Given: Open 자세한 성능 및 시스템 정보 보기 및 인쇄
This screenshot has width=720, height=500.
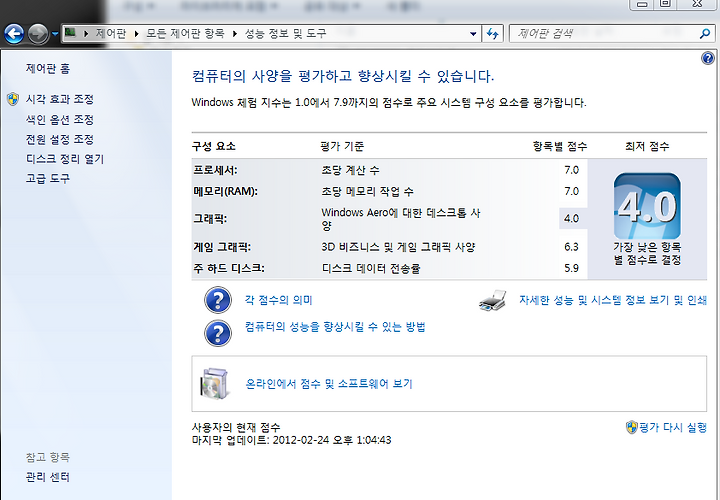Looking at the screenshot, I should pos(613,300).
